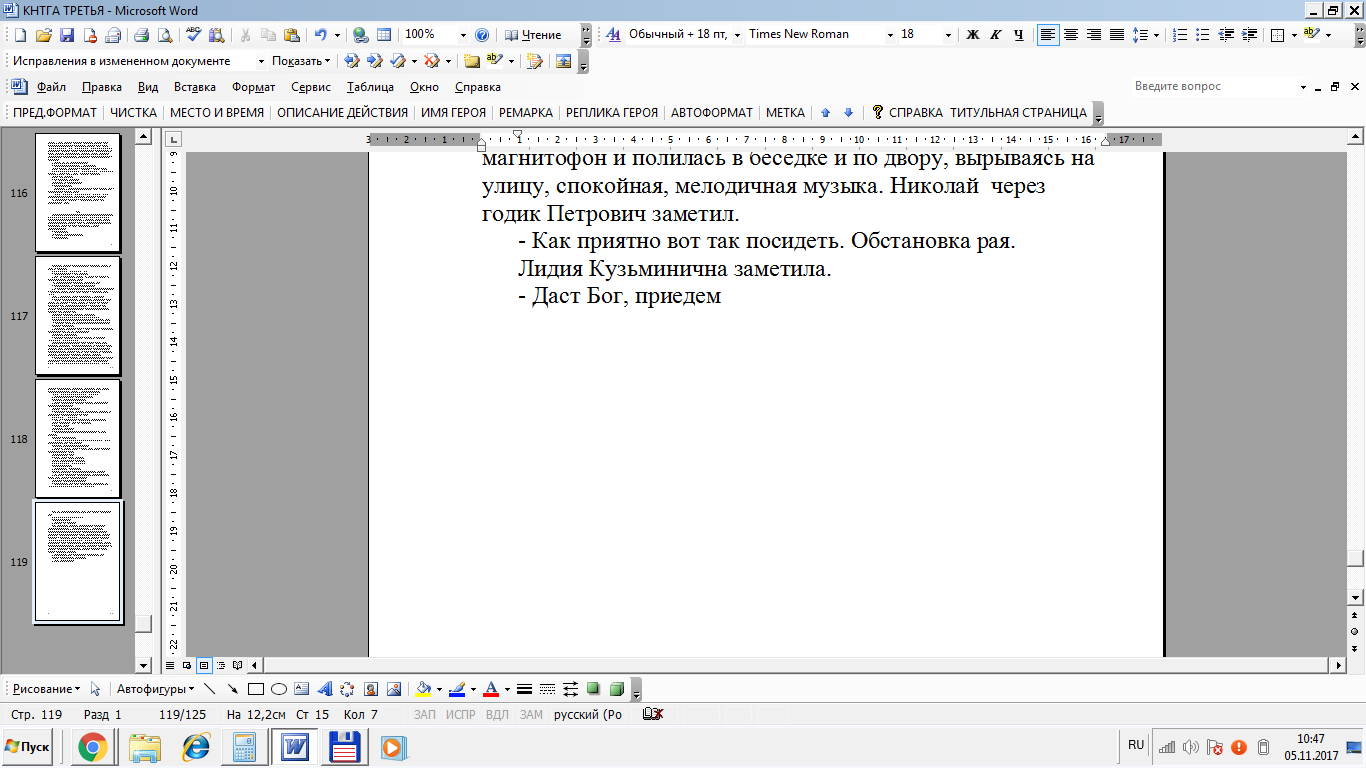Toggle Italic formatting К button
Viewport: 1366px width, 768px height.
(996, 35)
